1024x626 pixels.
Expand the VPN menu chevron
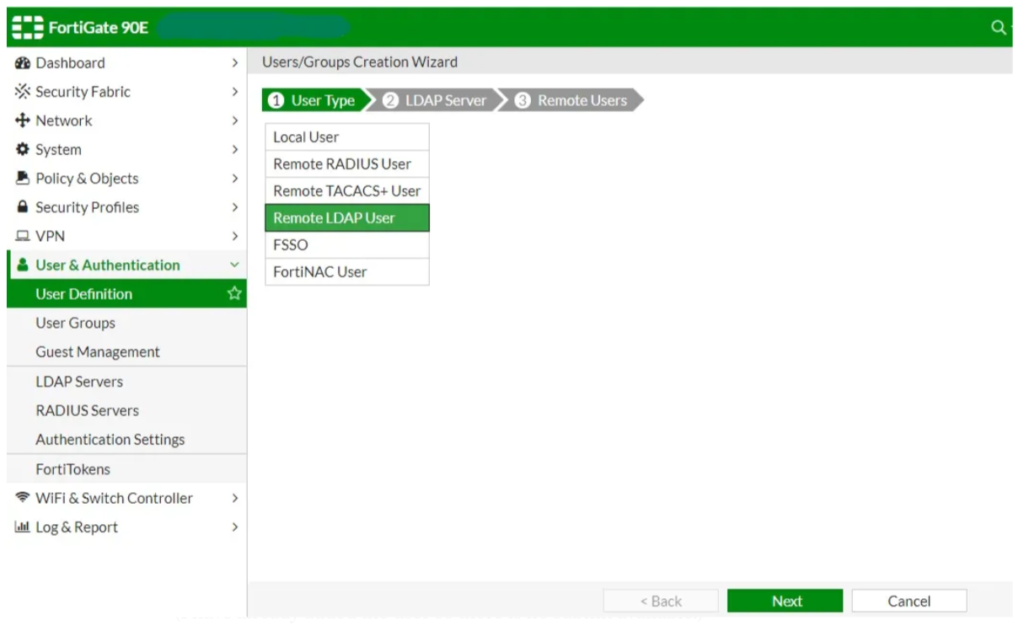(234, 236)
